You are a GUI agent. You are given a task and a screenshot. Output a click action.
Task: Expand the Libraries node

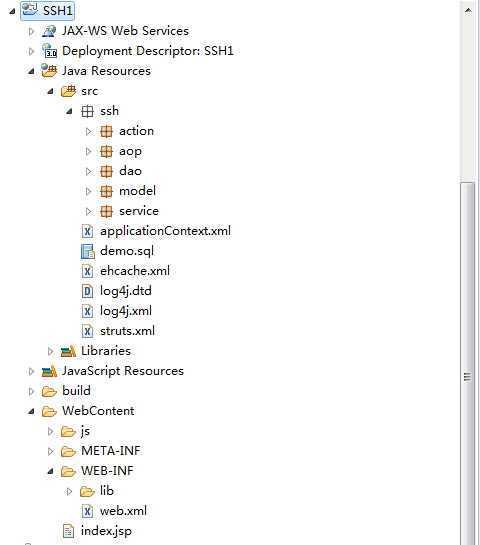point(50,351)
